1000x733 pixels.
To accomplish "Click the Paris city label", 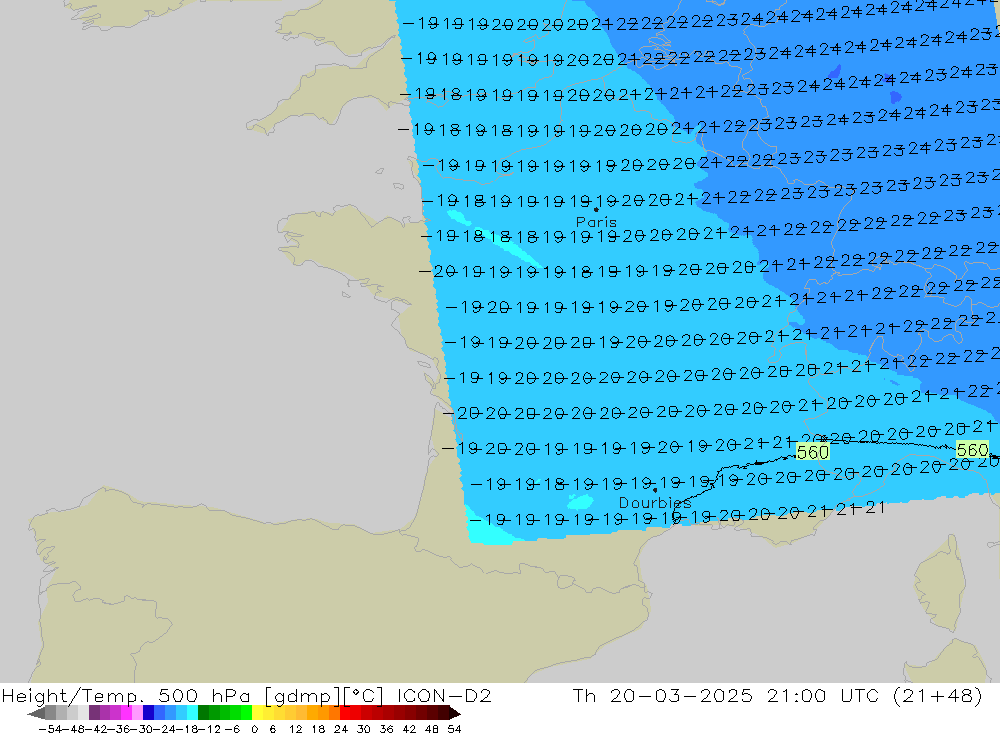I will point(596,222).
